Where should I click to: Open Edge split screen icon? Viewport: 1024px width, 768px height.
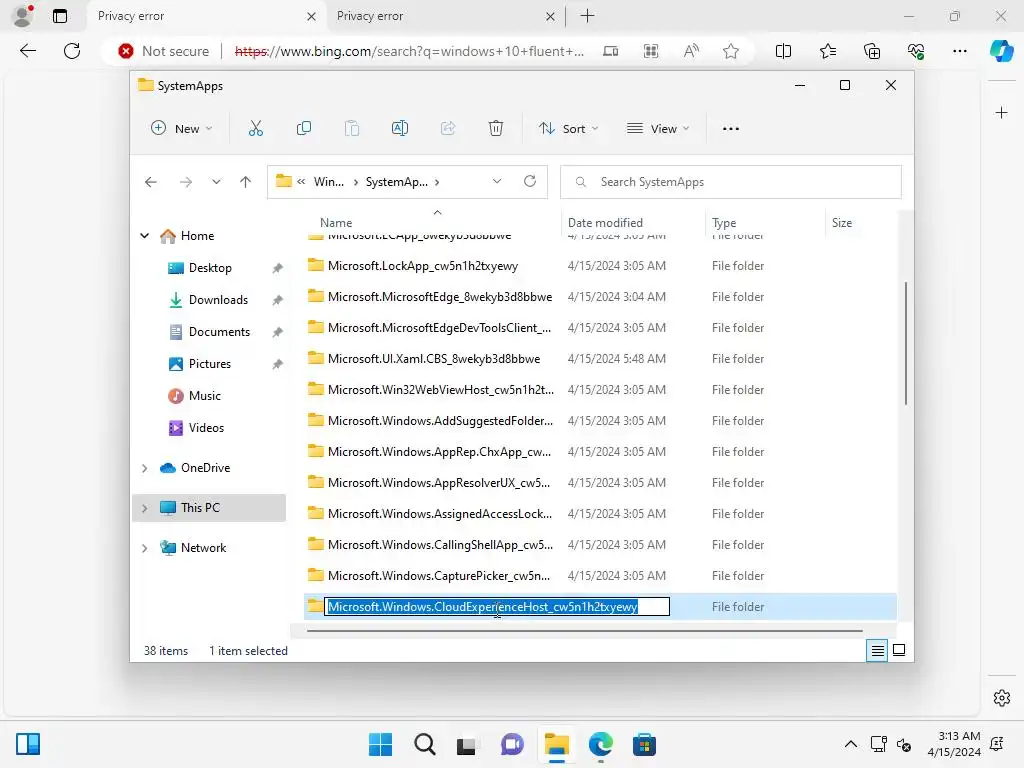pos(783,51)
